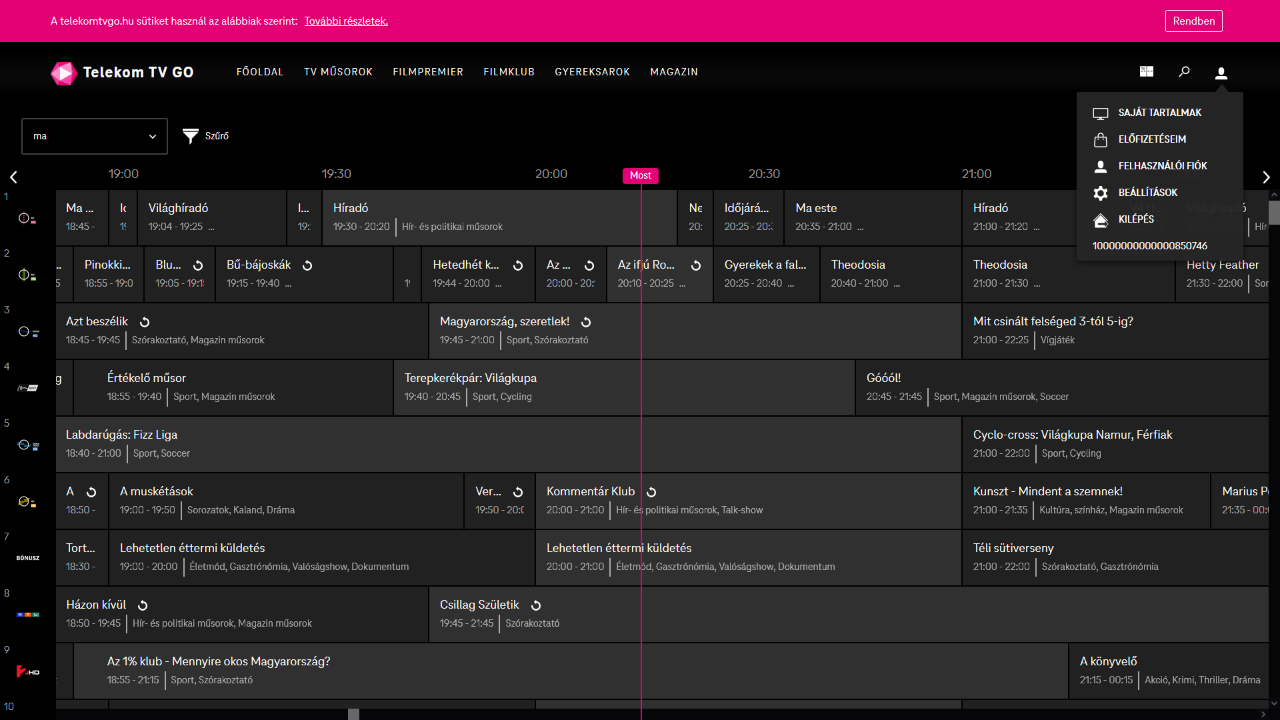Open the További részletek link

coord(346,21)
